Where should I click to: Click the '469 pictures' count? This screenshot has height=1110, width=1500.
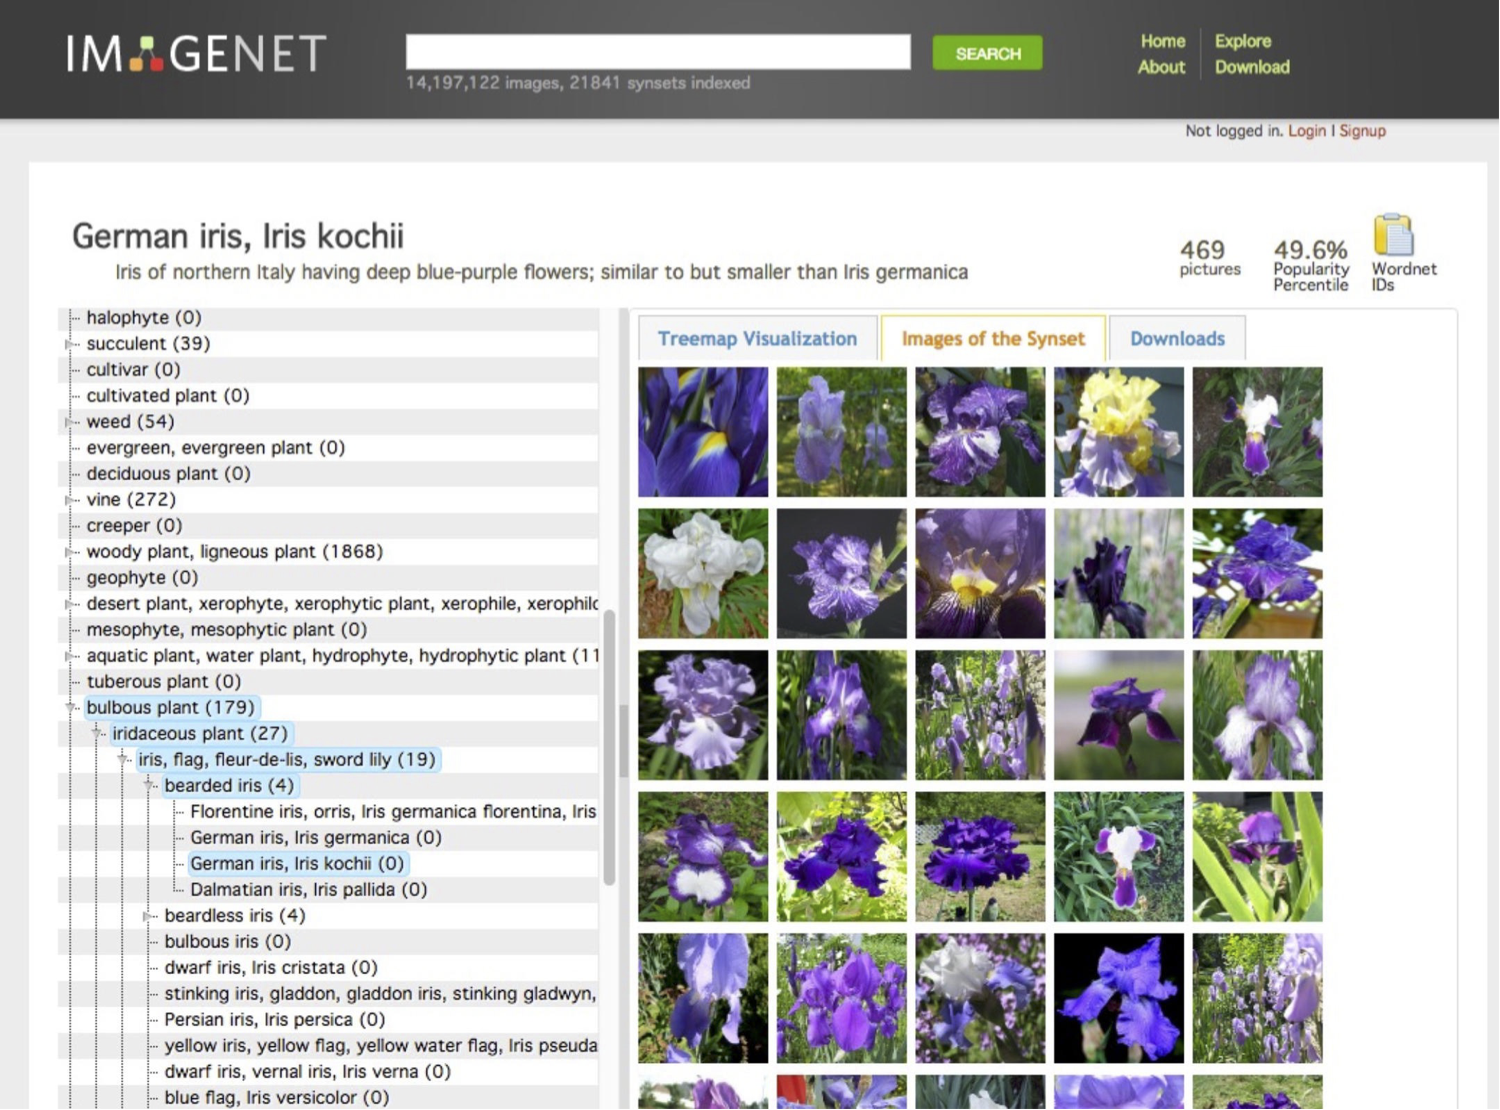1209,257
